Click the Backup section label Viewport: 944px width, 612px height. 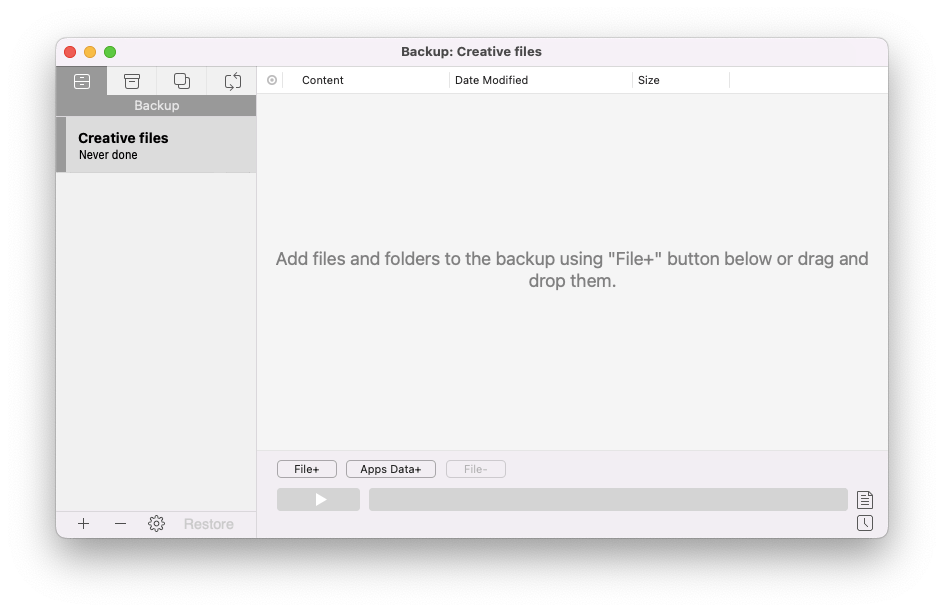[x=157, y=105]
